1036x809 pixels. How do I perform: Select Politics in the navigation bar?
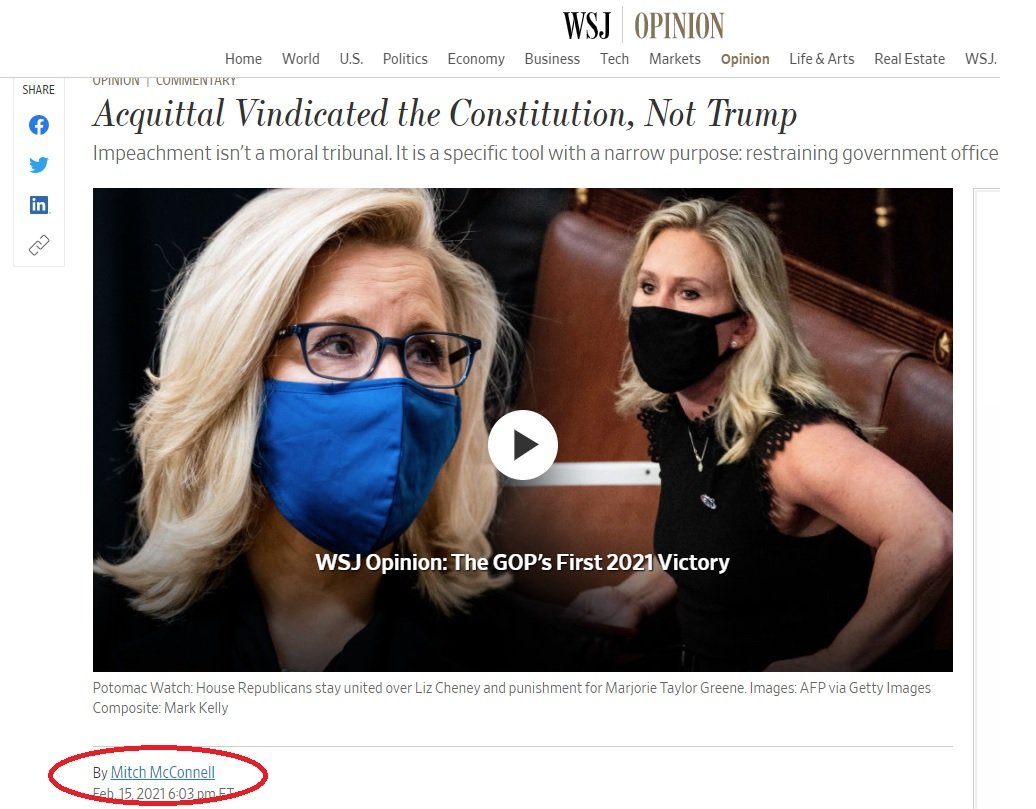click(x=405, y=59)
